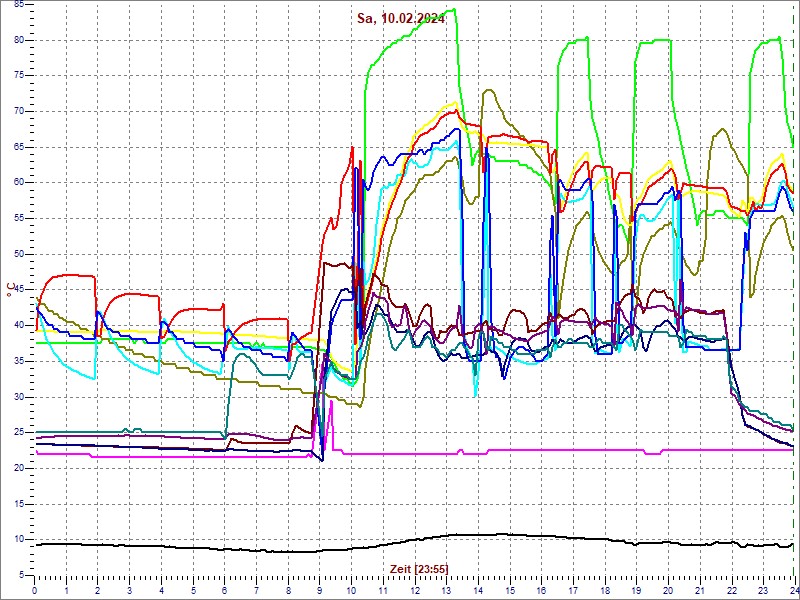Click the '°C' temperature unit label
Viewport: 800px width, 600px height.
click(x=10, y=290)
